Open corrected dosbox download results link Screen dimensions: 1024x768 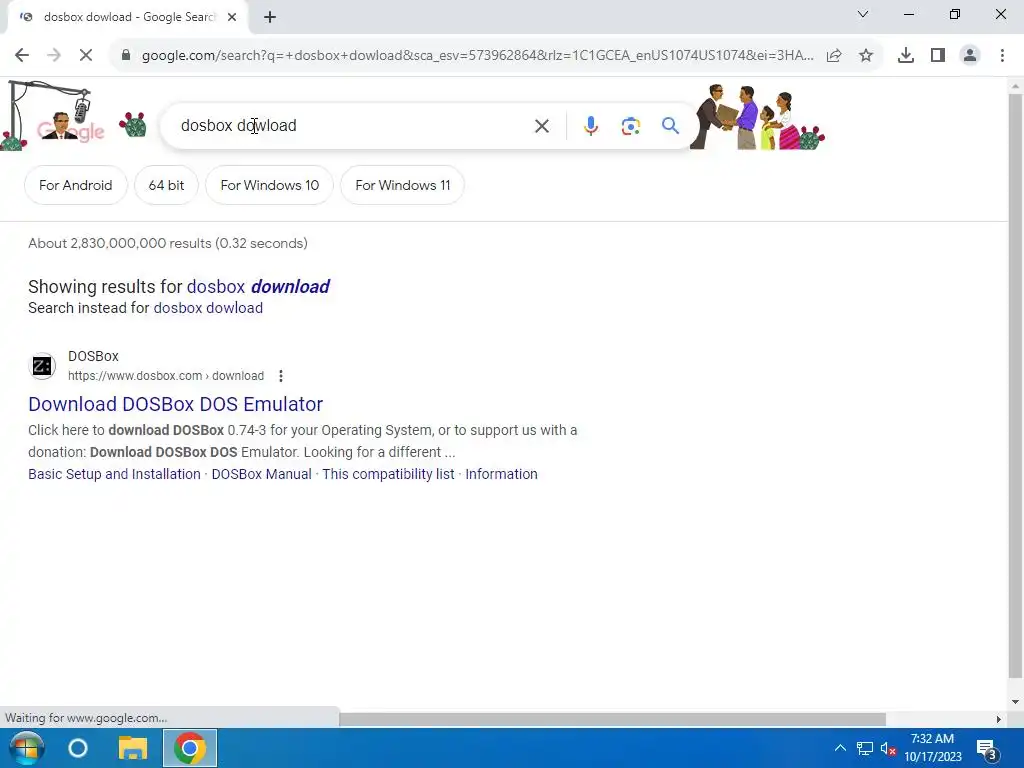pyautogui.click(x=258, y=287)
